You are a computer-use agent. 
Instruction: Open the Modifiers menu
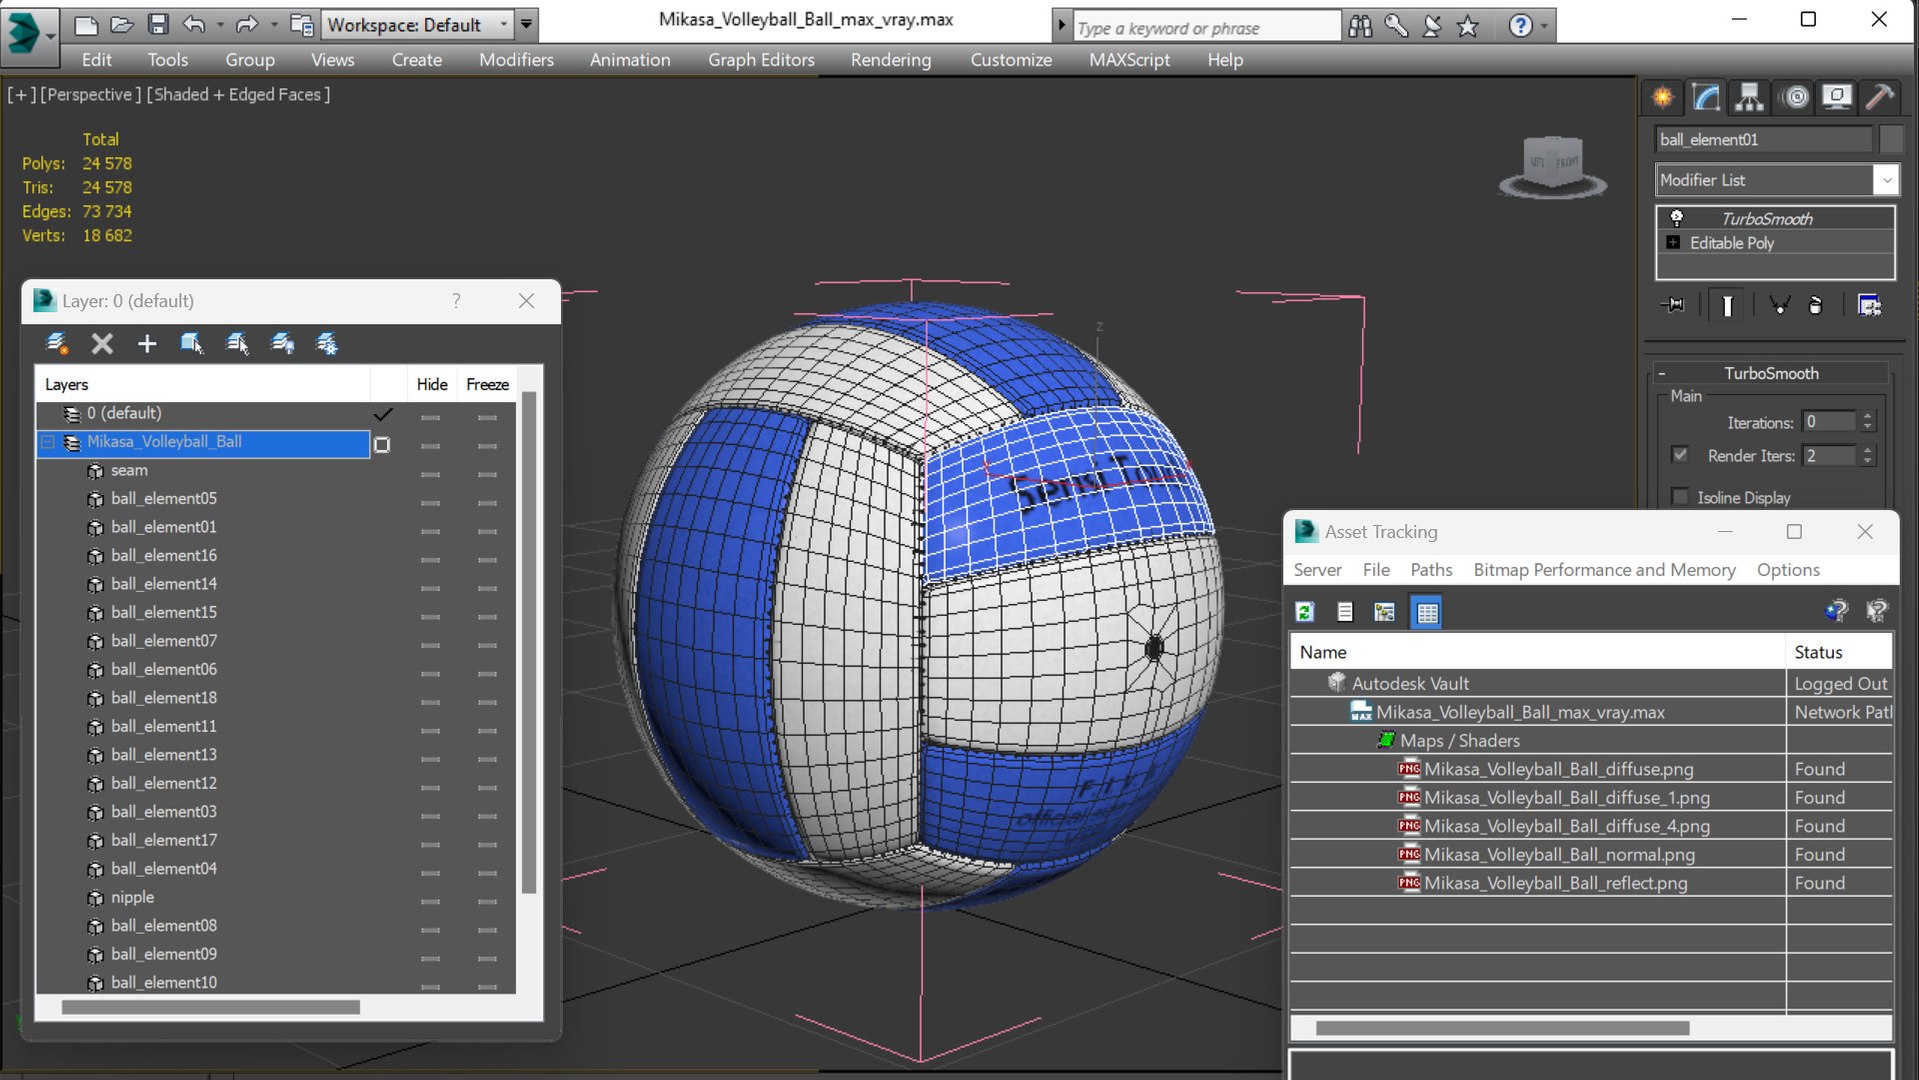click(516, 60)
